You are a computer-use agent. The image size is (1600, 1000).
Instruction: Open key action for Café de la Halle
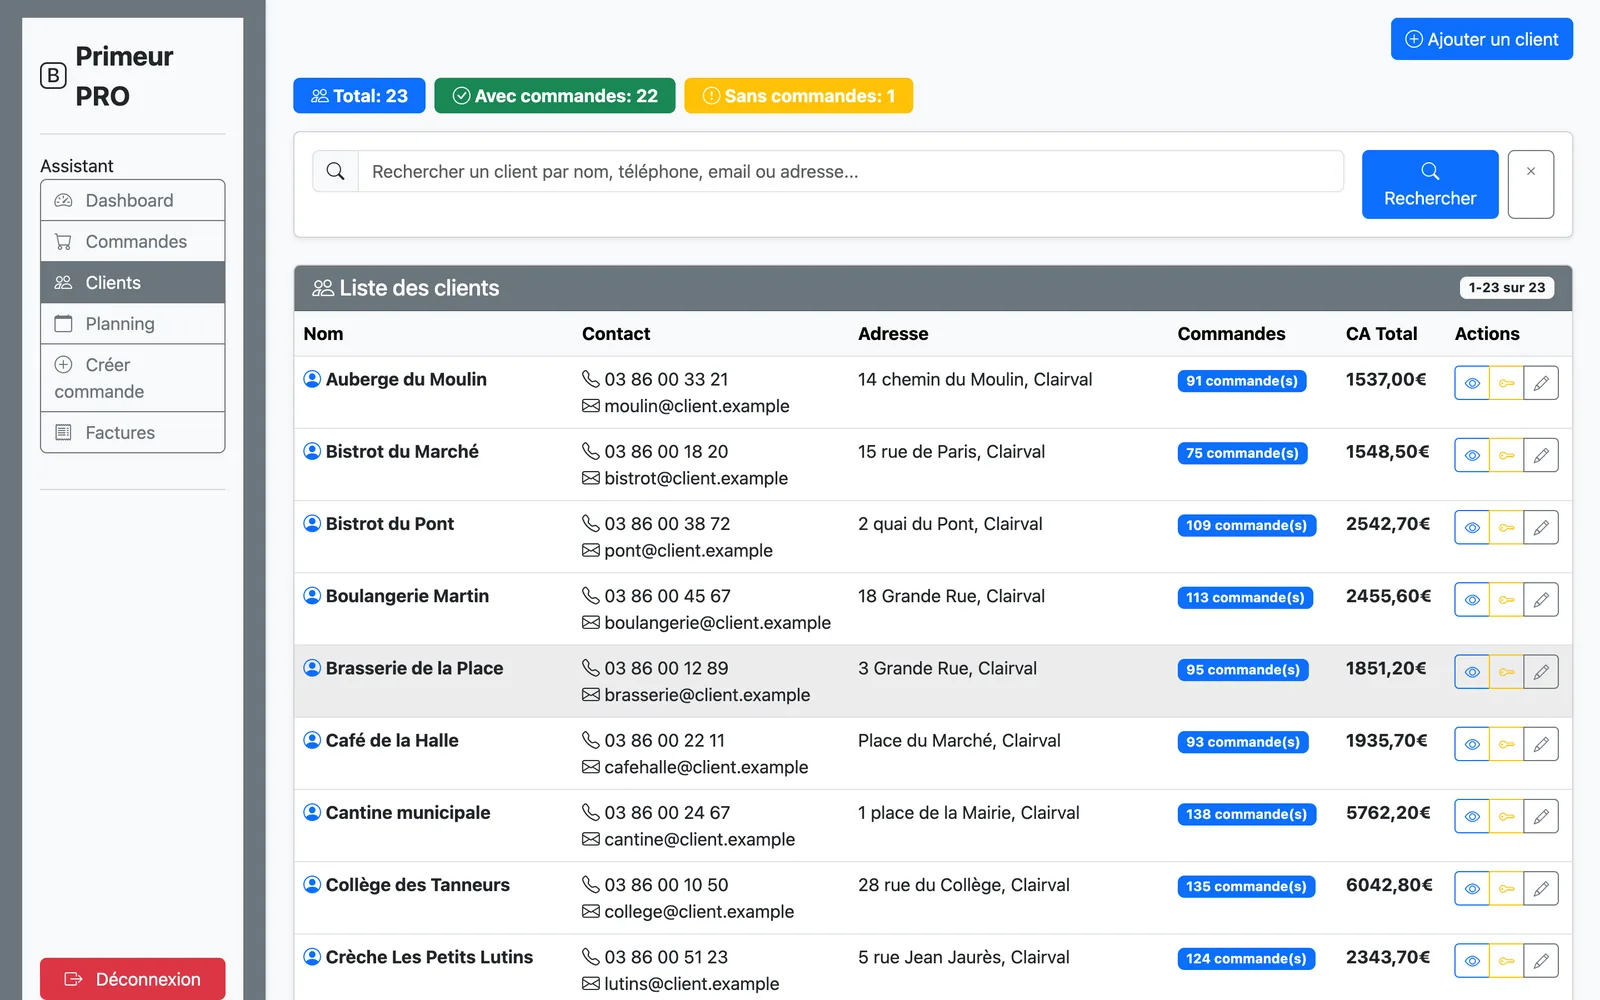point(1506,744)
